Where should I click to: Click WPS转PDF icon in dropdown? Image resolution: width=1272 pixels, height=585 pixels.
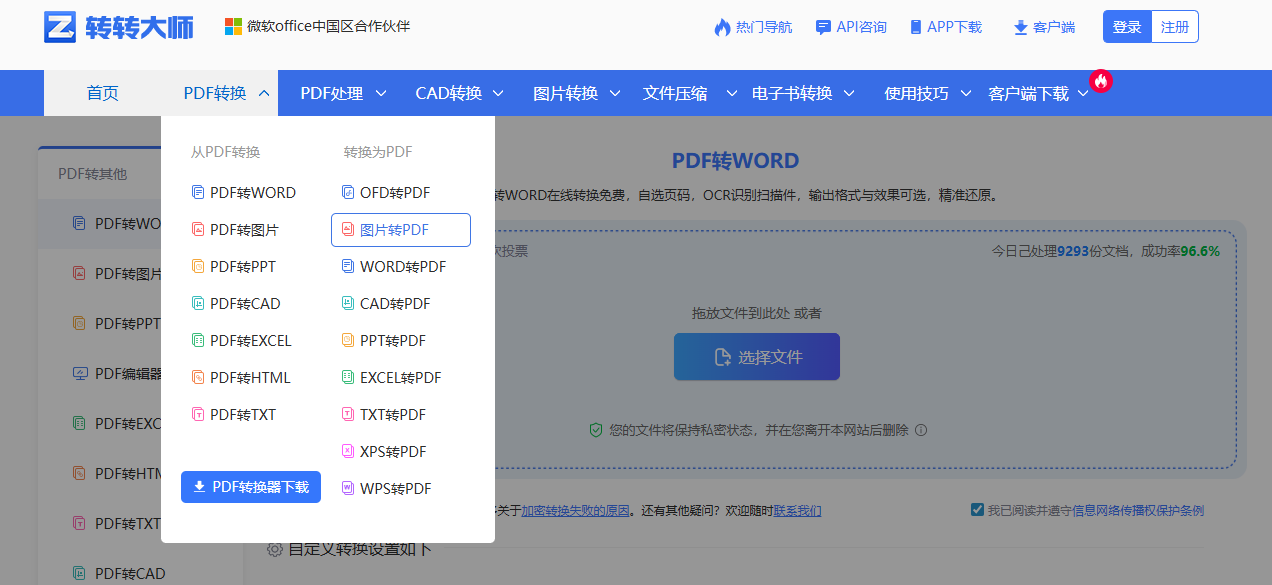pos(348,489)
